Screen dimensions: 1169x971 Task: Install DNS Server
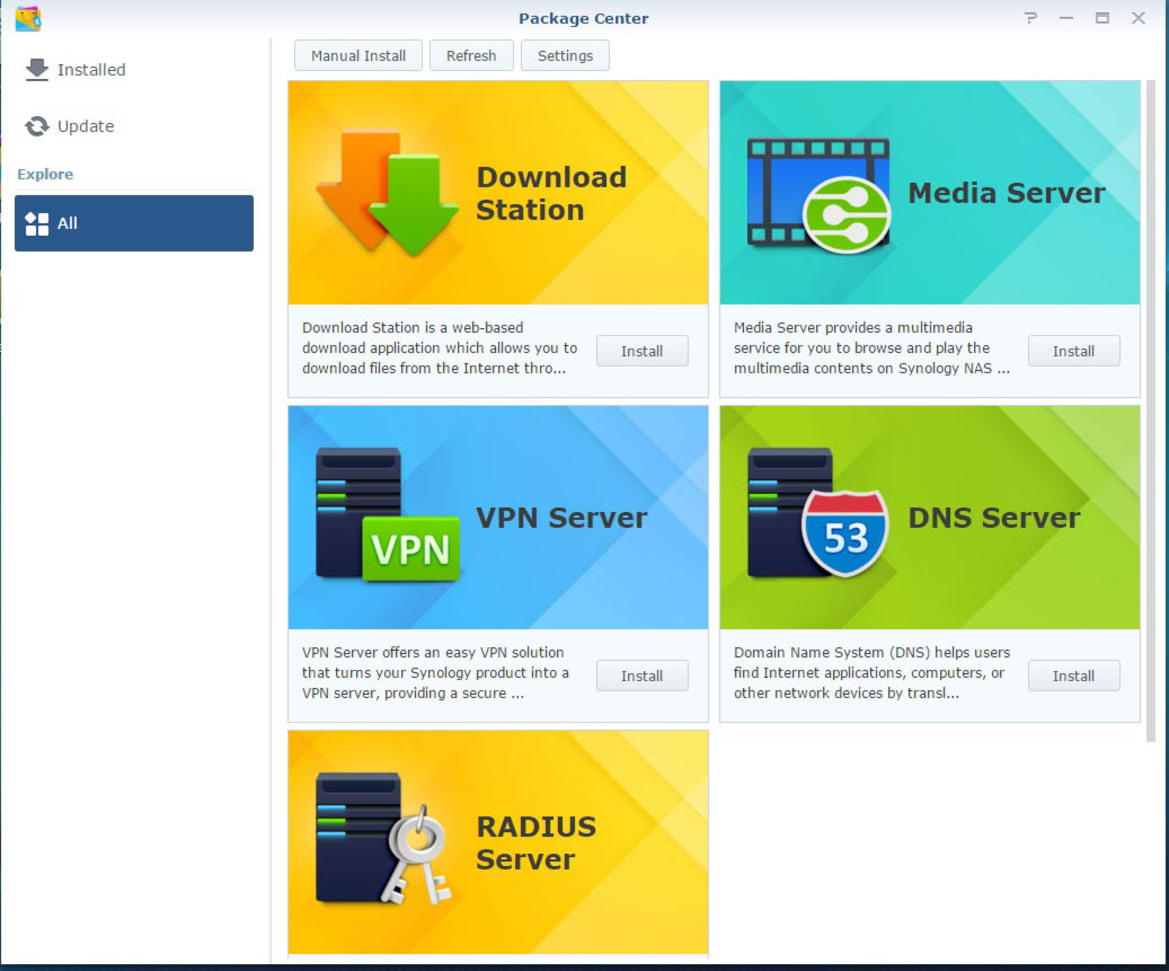pos(1074,676)
